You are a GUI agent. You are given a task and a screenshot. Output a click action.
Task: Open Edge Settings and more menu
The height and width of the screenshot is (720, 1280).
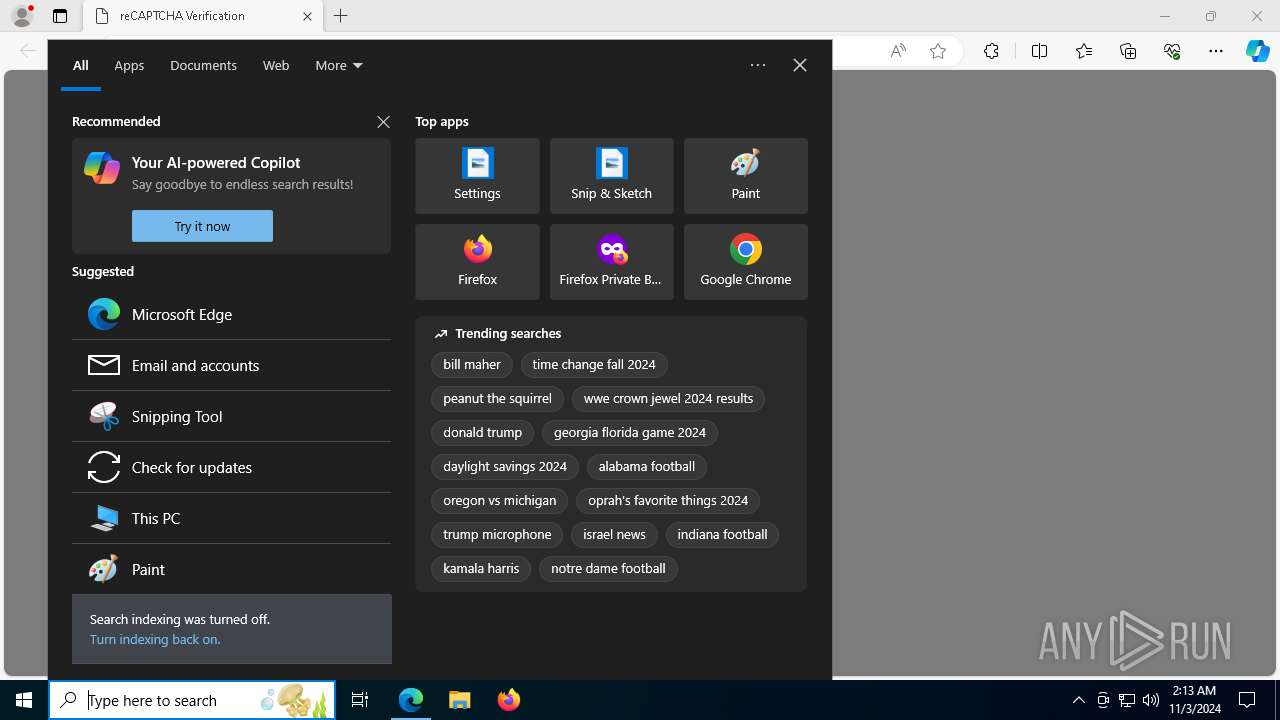point(1216,51)
